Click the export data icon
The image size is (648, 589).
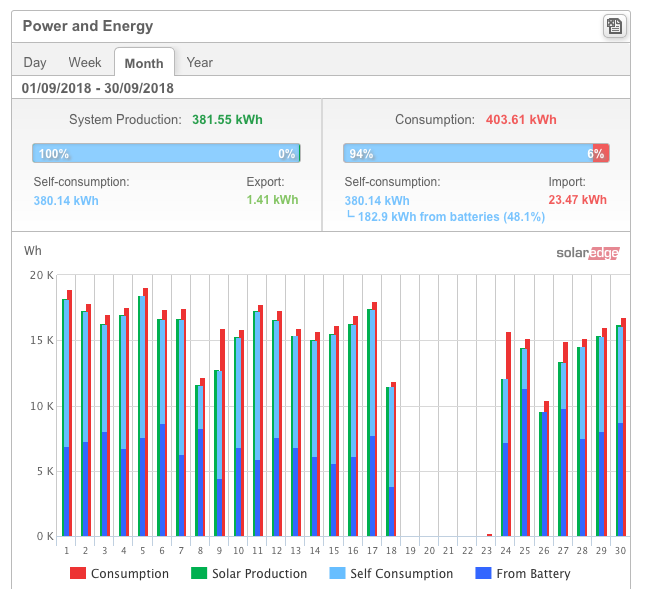pos(614,26)
